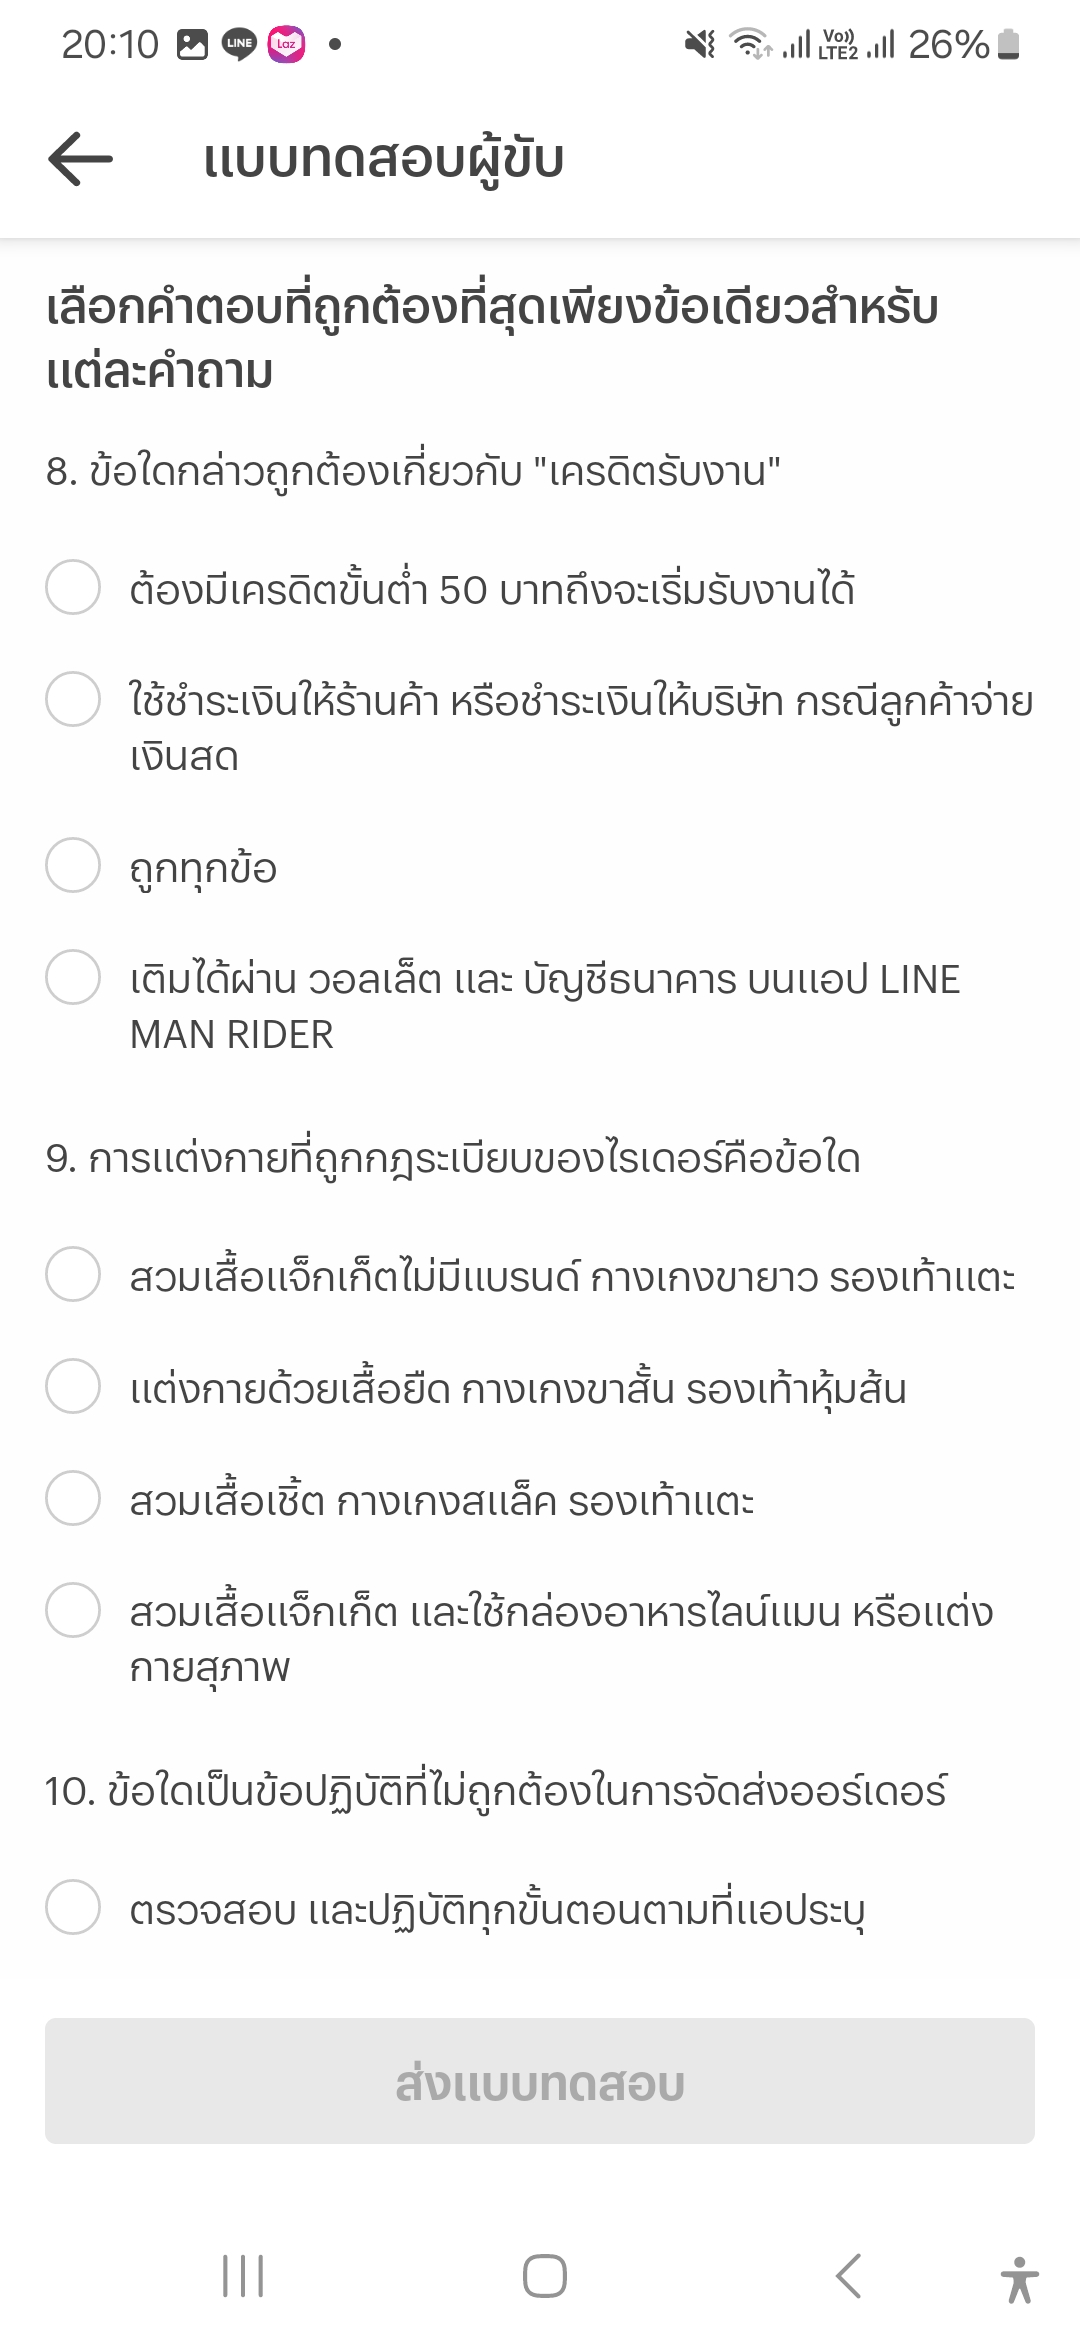Screen dimensions: 1080x2340
Task: Open the Lazada notification icon in status bar
Action: 286,44
